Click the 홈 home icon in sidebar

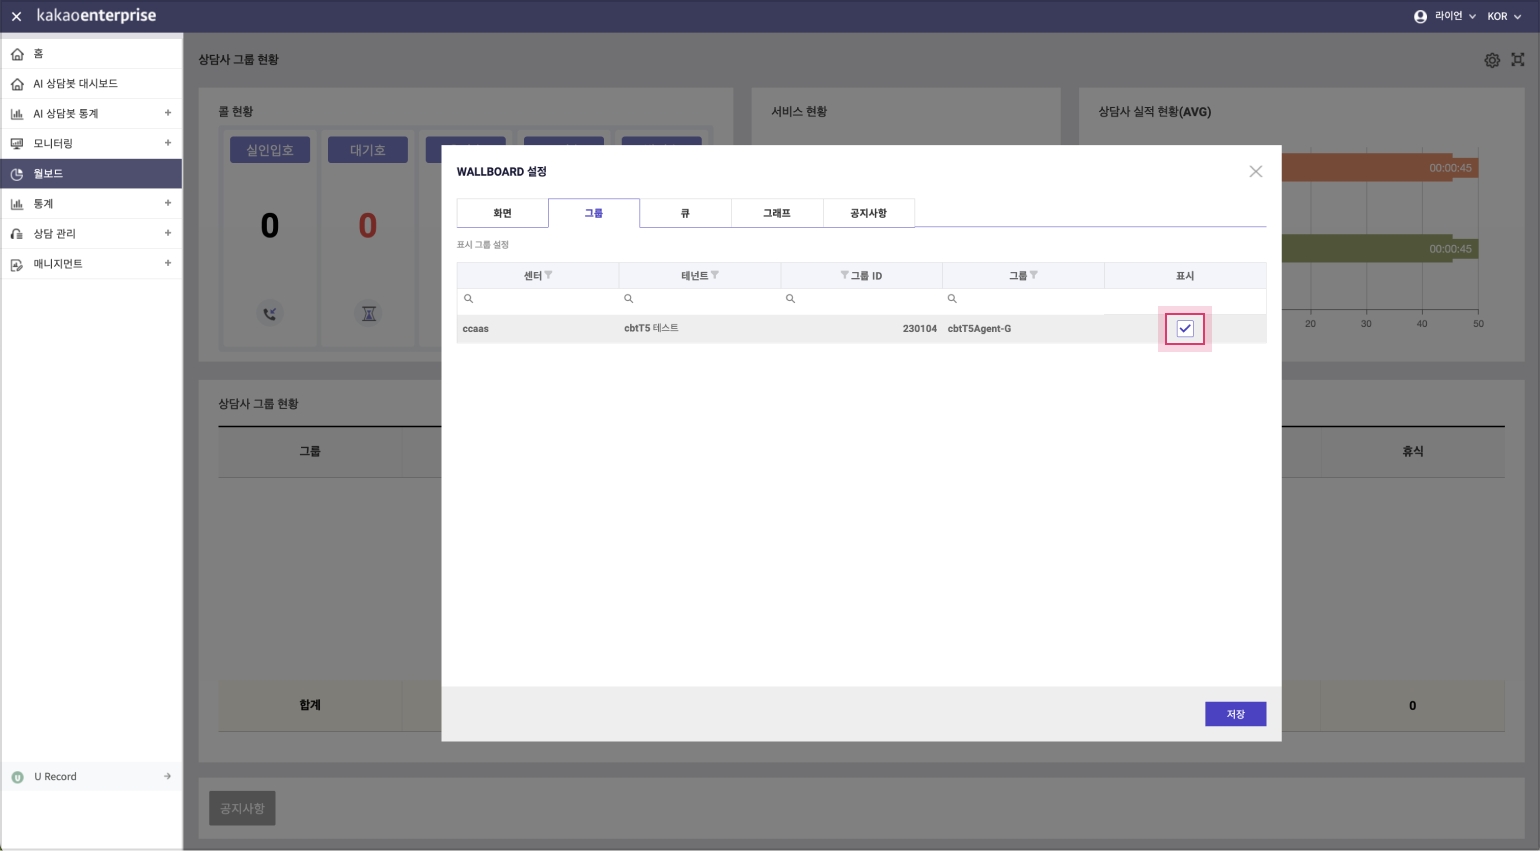coord(17,54)
